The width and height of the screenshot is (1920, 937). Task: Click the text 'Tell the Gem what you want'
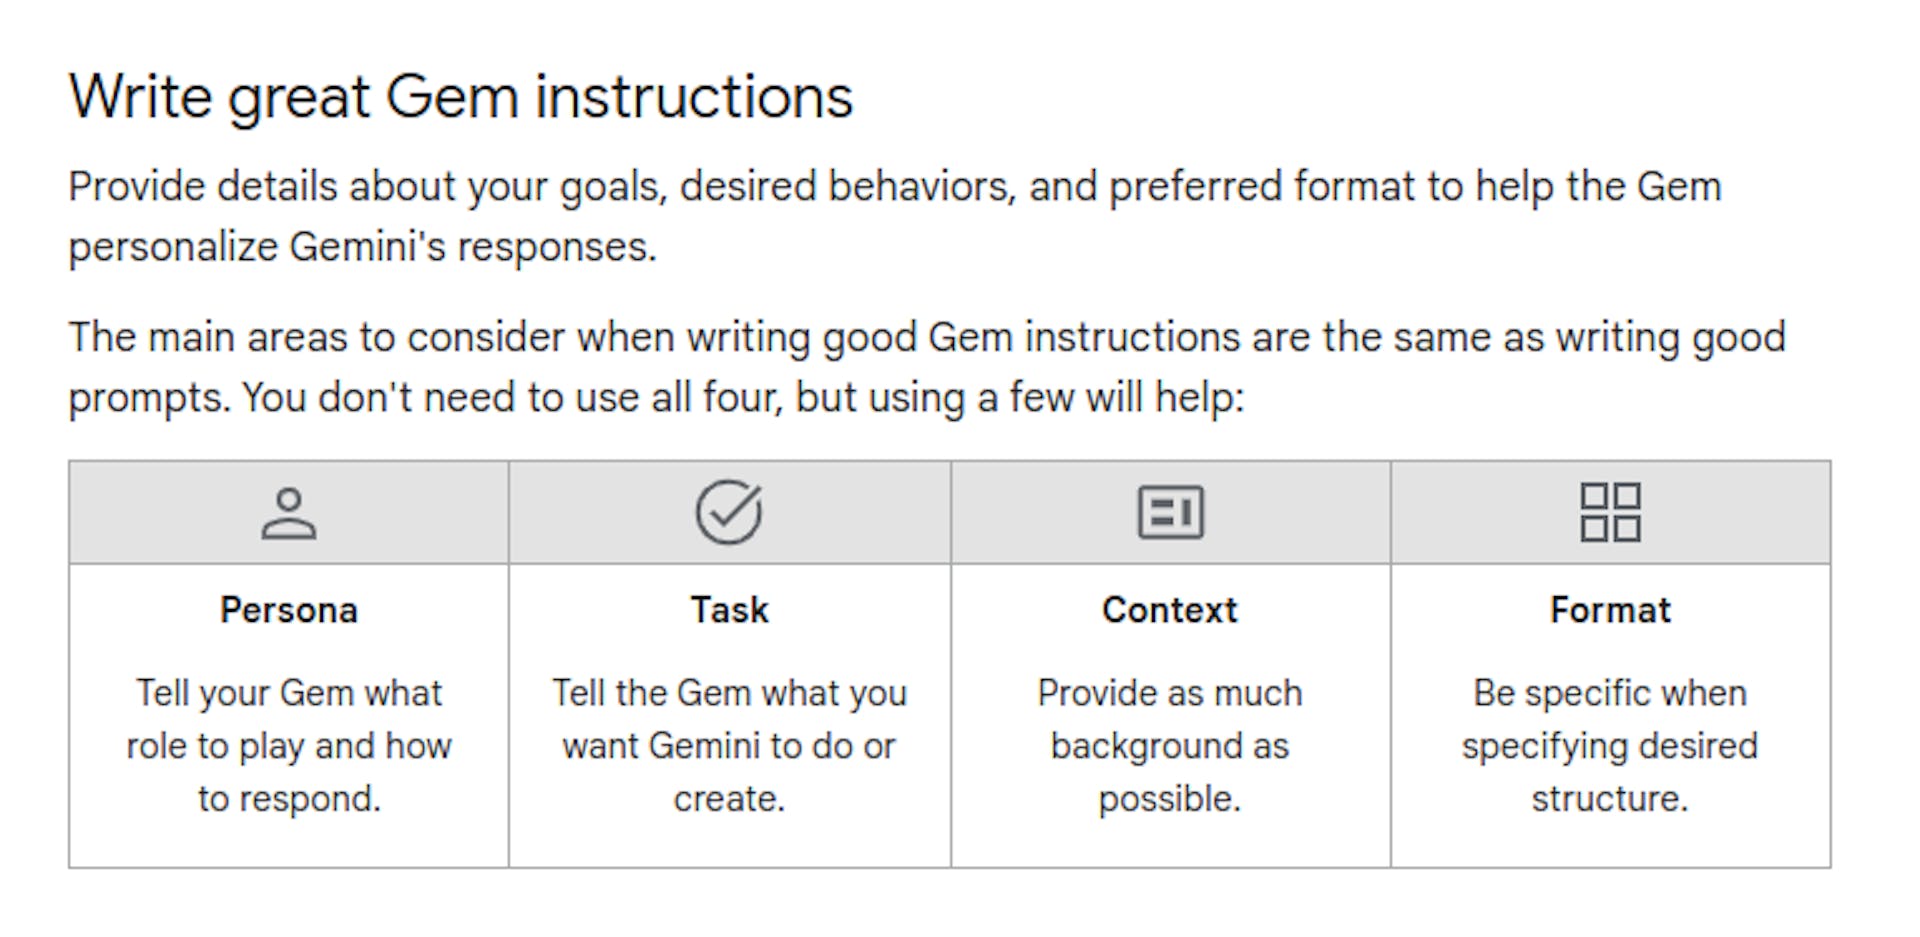(x=729, y=719)
